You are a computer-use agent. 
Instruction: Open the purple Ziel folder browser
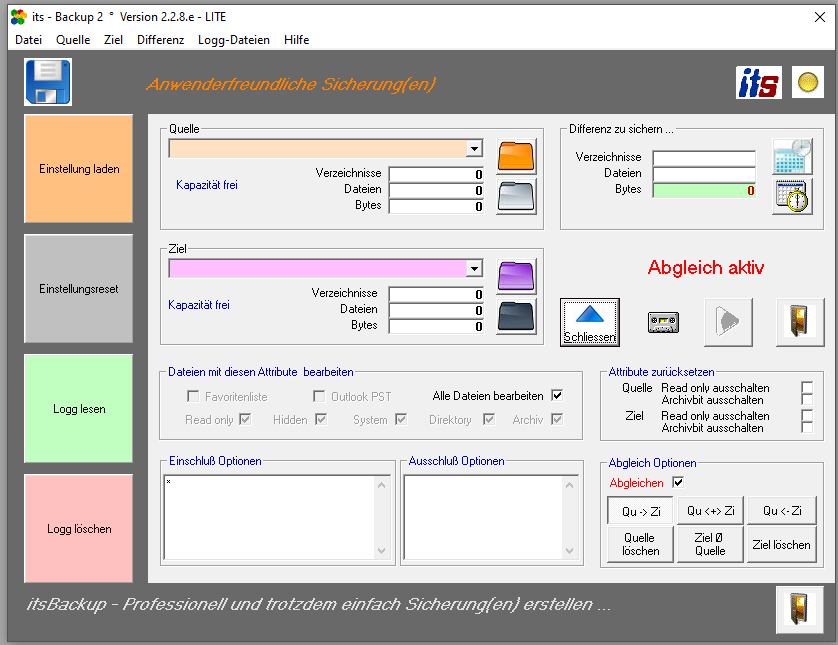click(516, 277)
